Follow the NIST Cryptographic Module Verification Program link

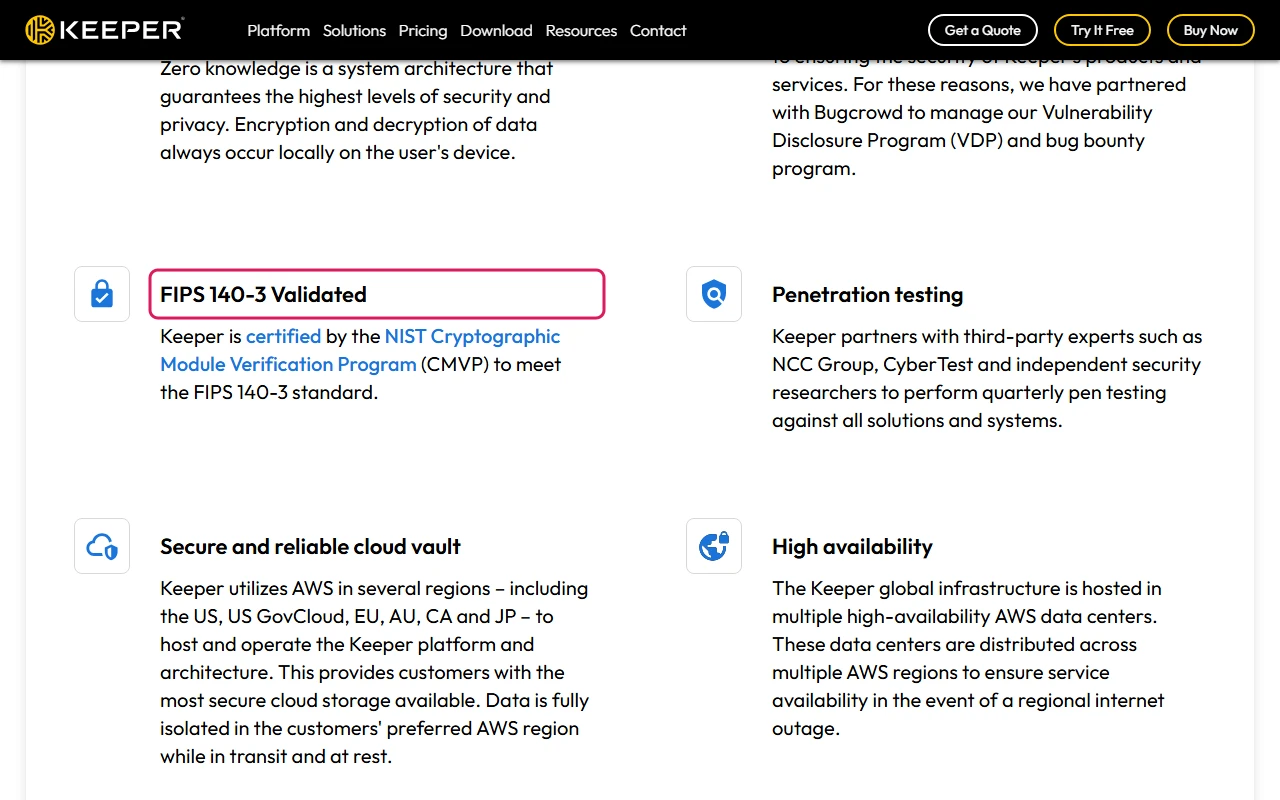[360, 350]
